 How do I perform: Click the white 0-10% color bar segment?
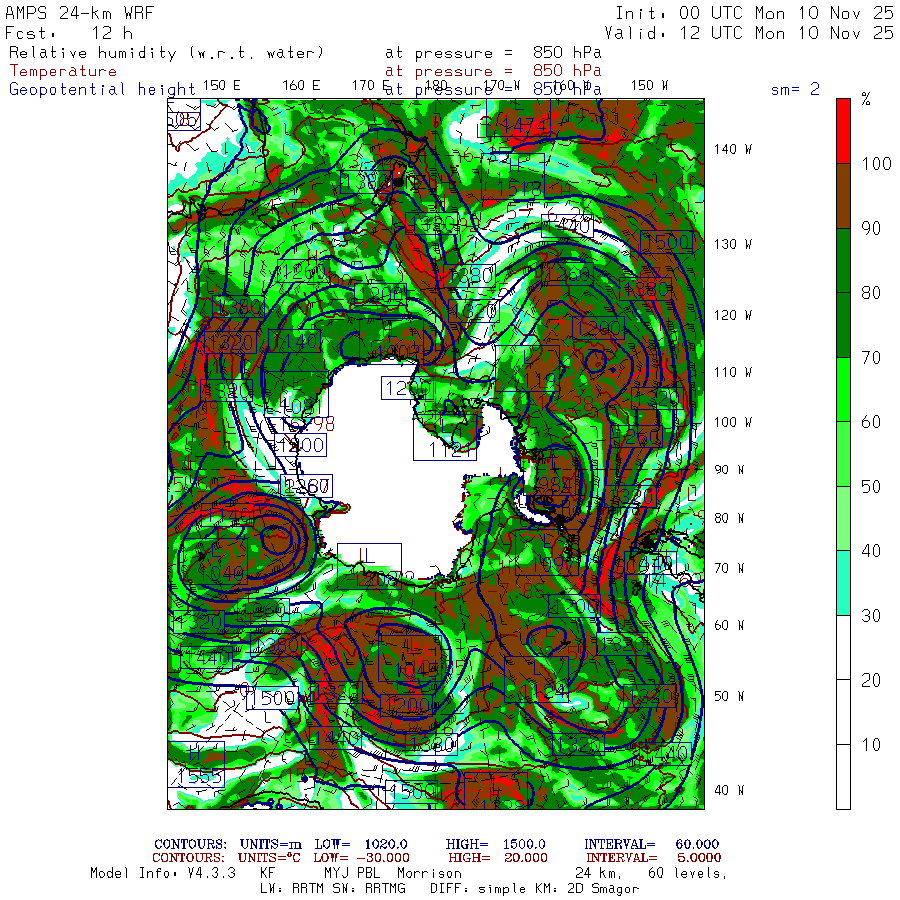843,776
